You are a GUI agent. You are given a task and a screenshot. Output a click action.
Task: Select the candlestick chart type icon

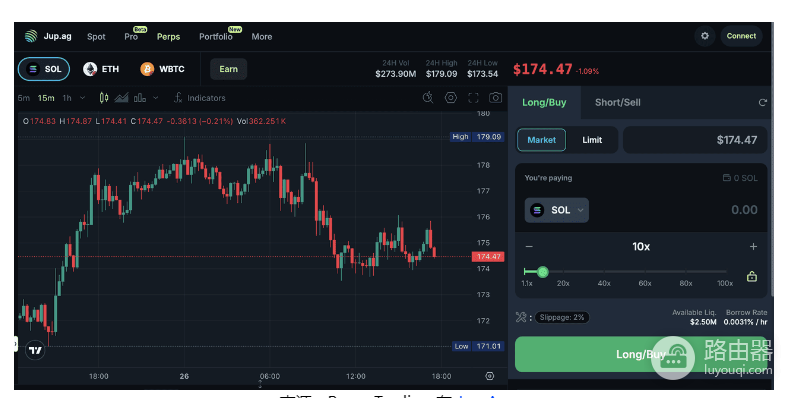coord(103,98)
